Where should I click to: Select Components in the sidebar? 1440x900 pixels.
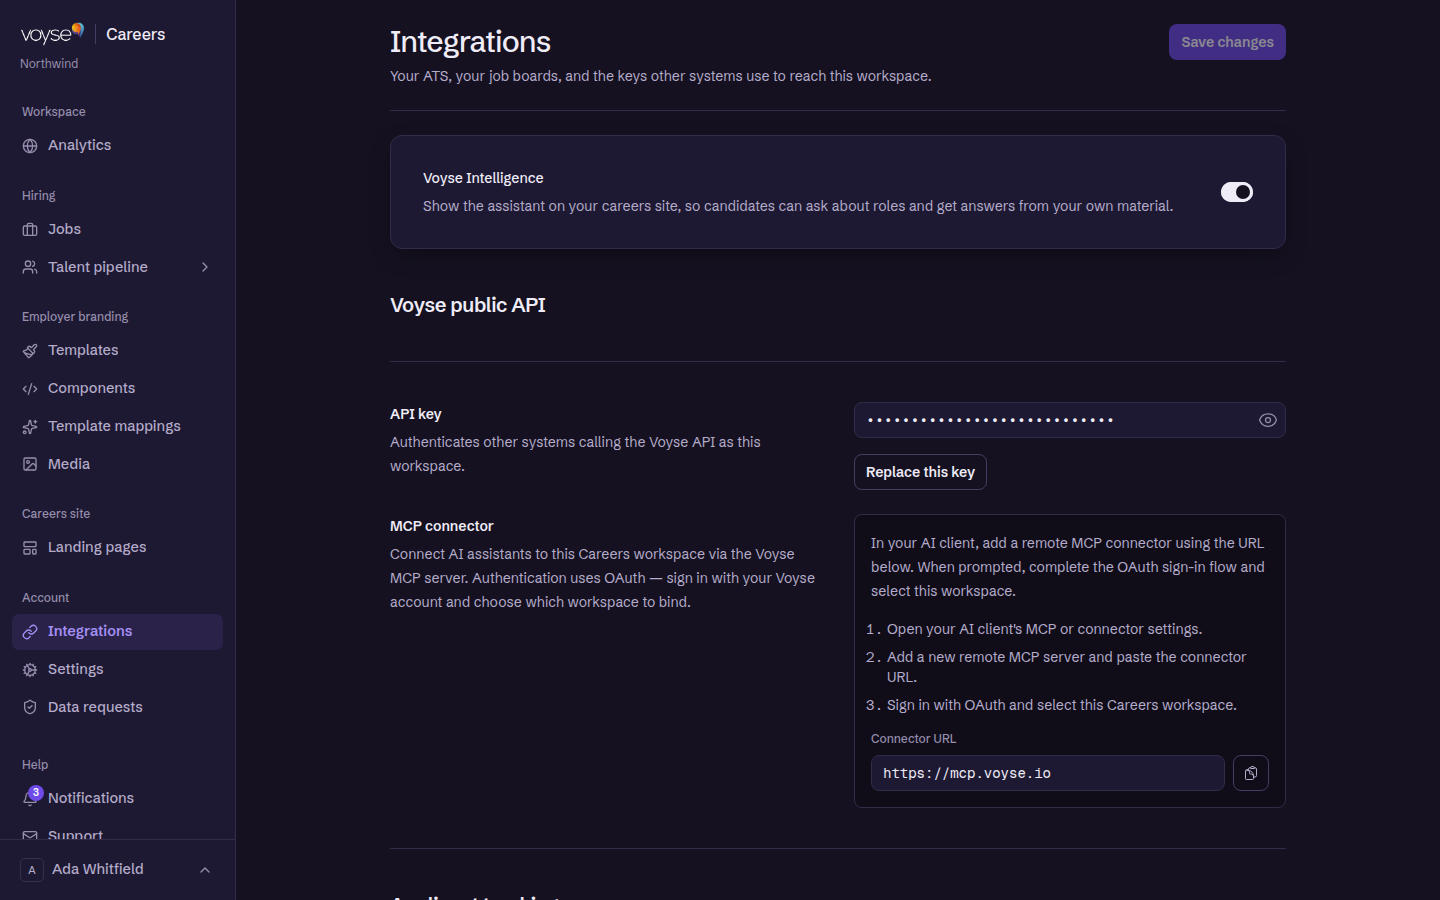pos(117,389)
